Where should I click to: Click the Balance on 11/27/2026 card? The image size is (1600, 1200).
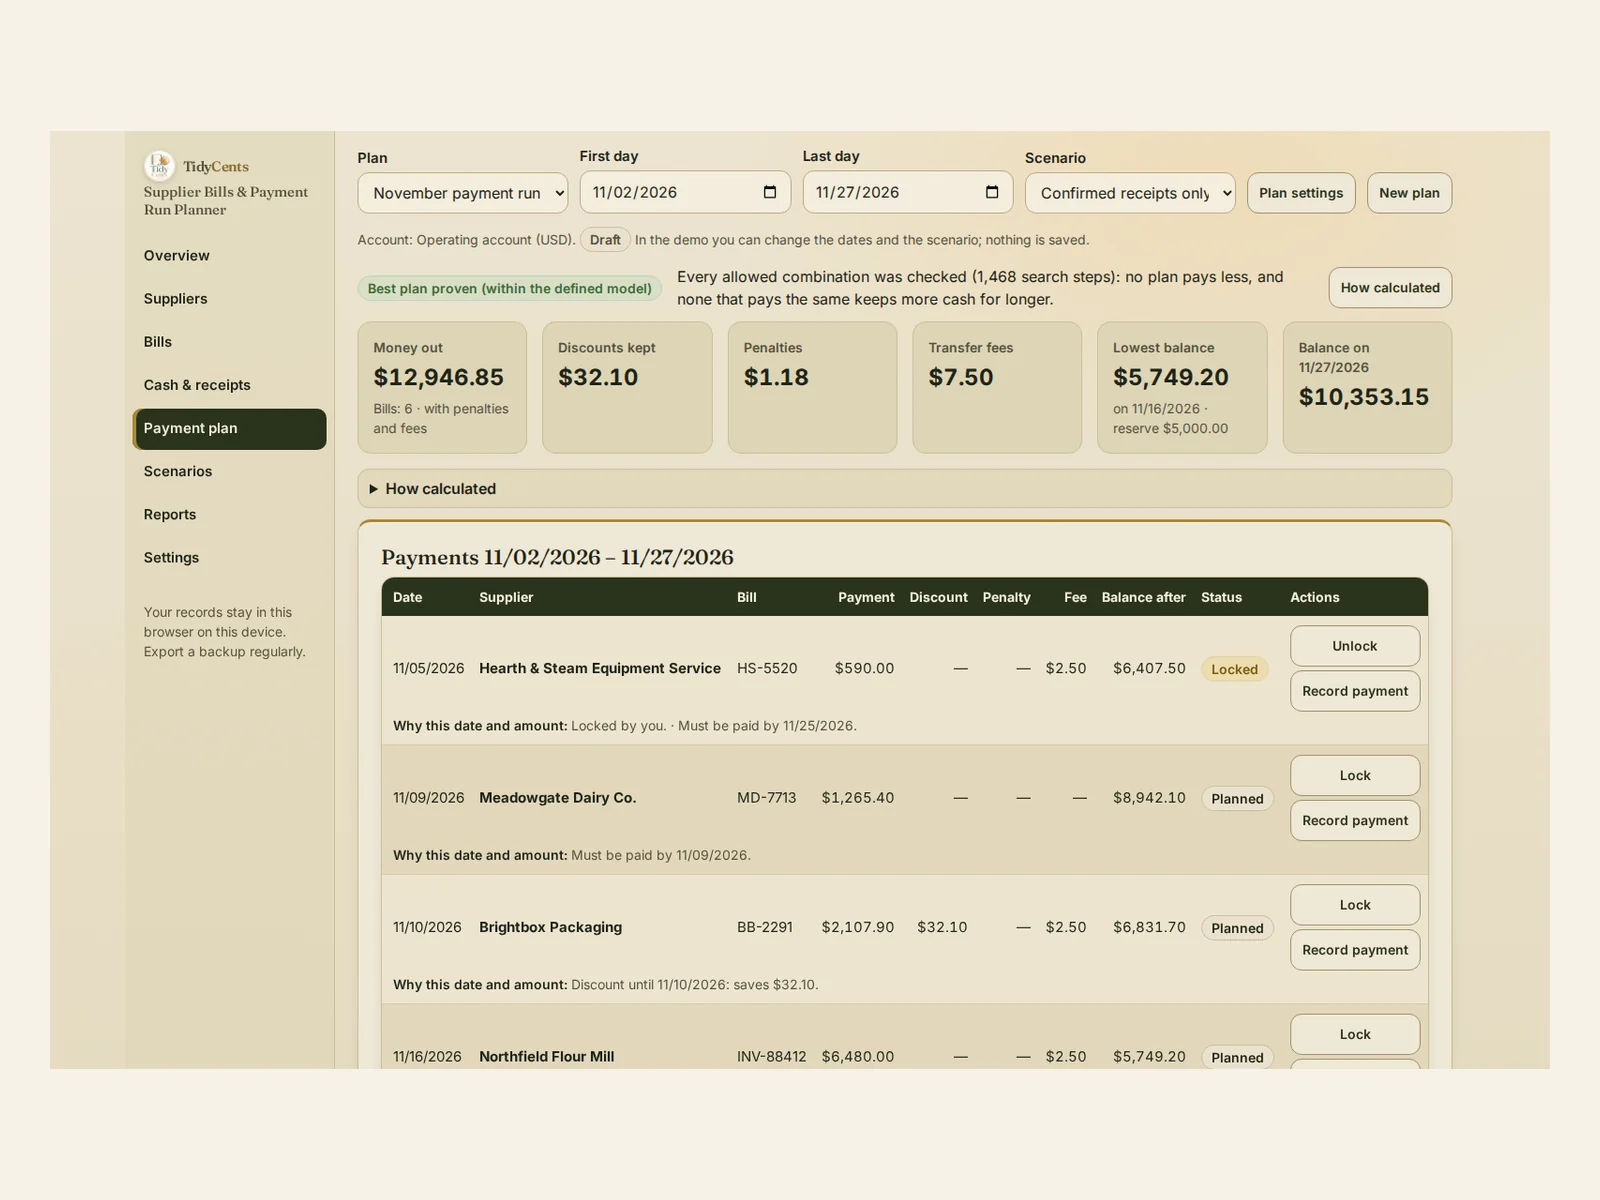coord(1367,388)
